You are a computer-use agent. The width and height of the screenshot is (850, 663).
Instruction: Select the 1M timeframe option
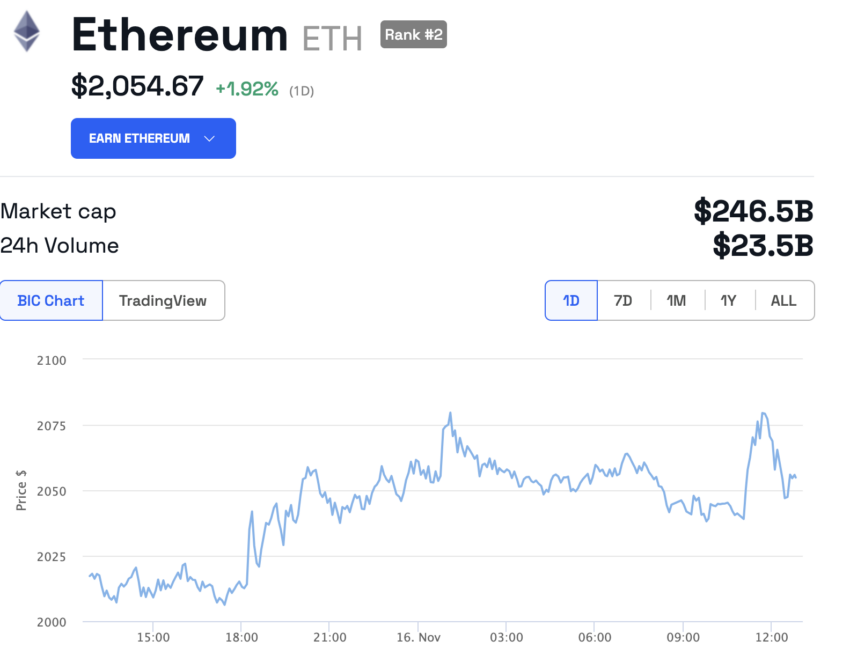tap(676, 300)
